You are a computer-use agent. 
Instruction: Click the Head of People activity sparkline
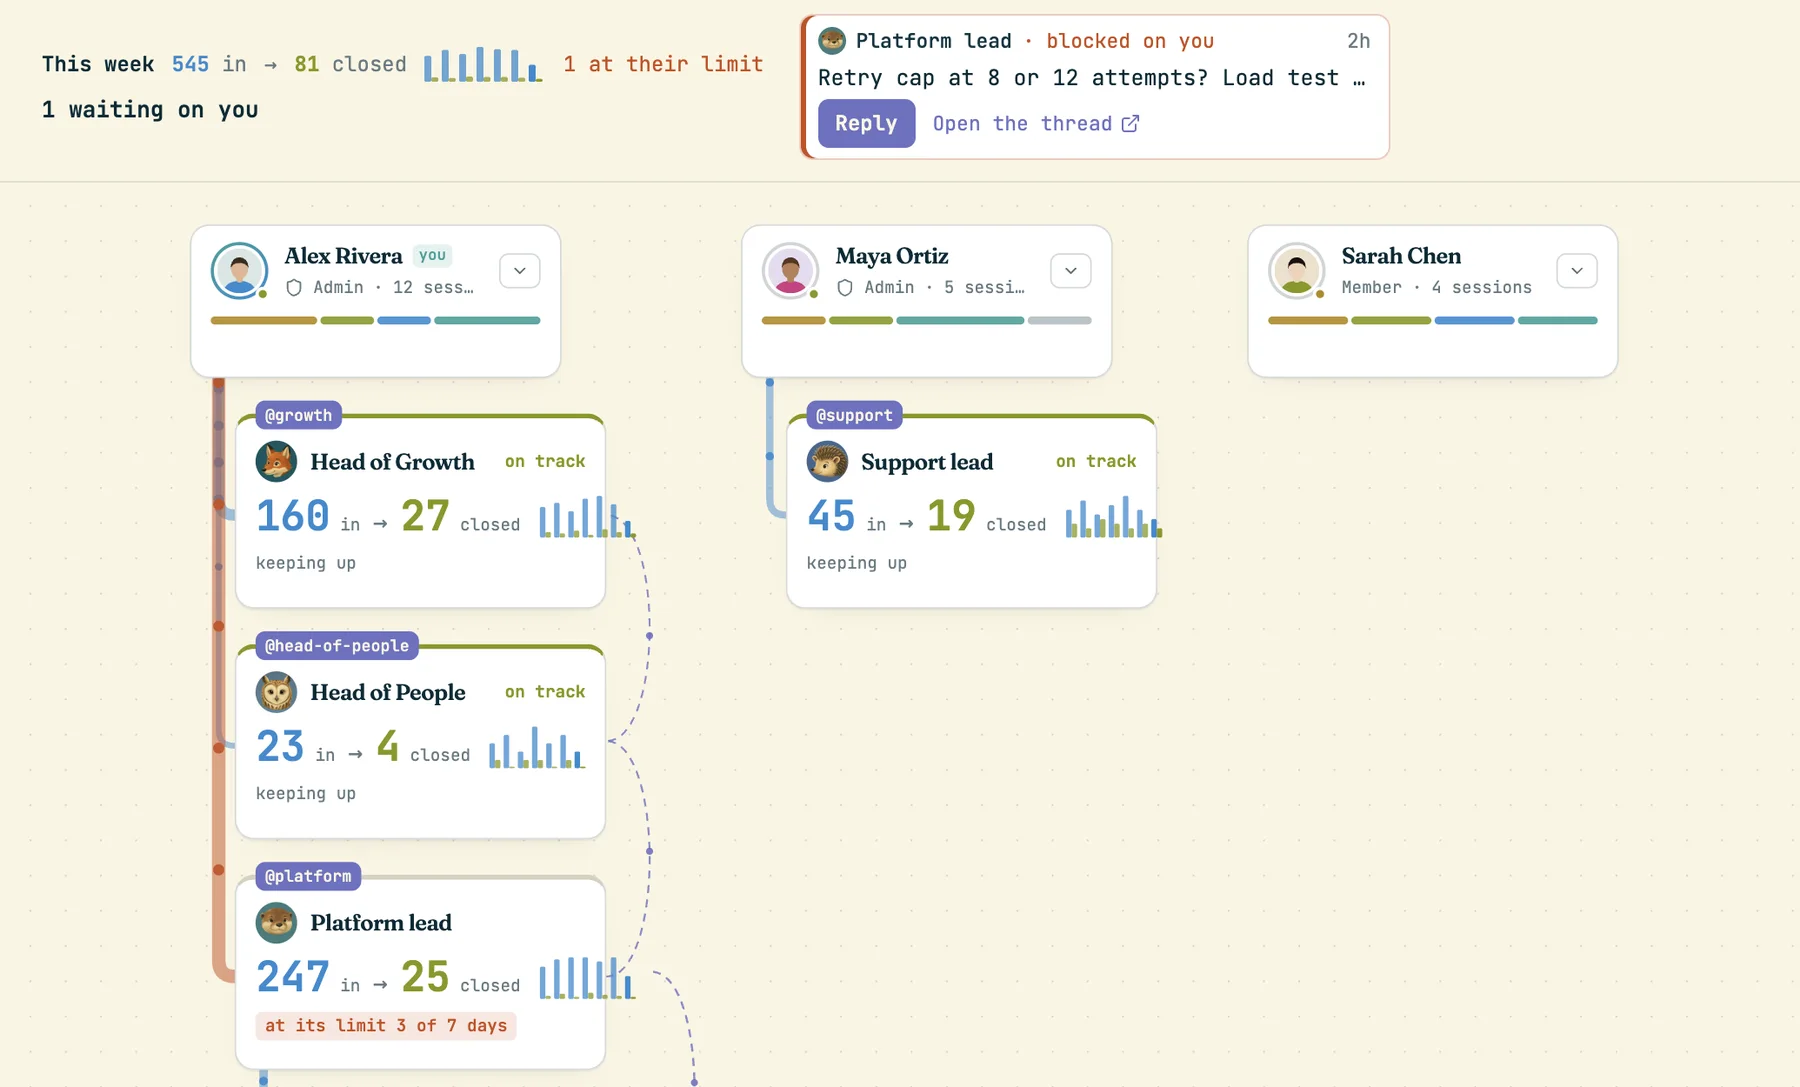537,747
